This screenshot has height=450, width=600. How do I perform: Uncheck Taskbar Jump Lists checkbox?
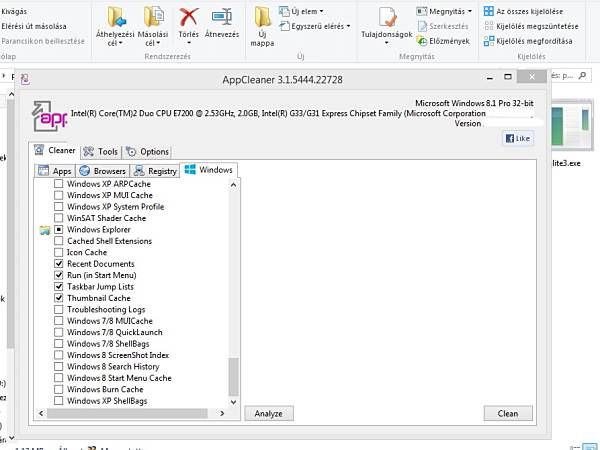59,287
